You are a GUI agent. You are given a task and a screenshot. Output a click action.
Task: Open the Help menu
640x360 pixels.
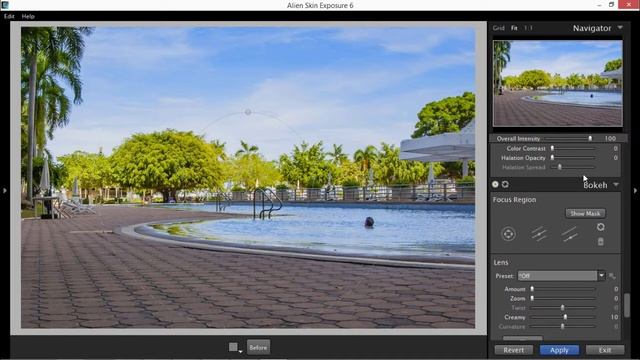28,16
